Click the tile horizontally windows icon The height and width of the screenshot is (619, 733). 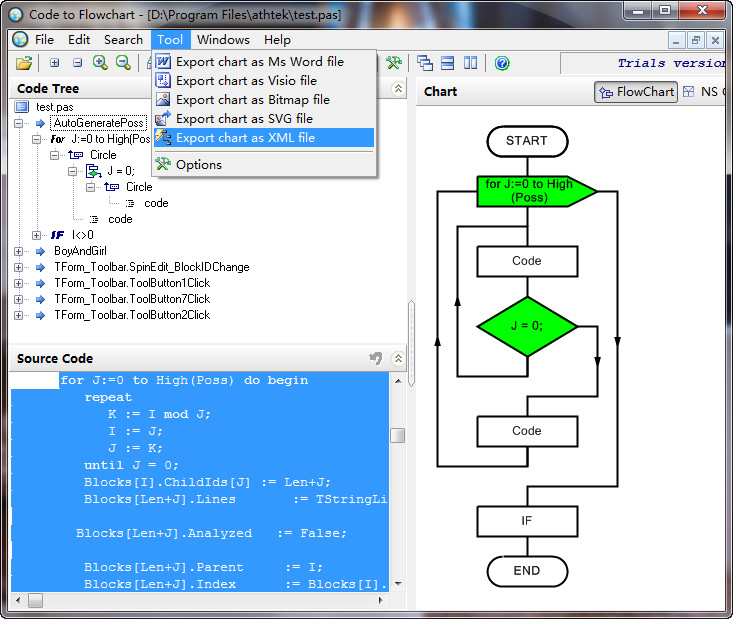tap(447, 63)
